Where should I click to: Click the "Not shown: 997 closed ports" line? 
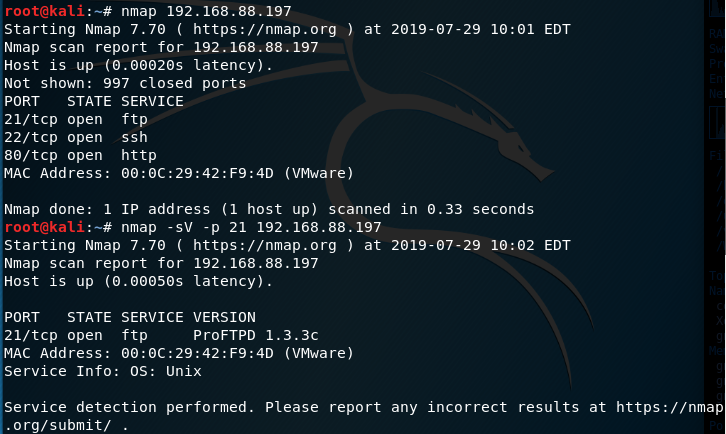click(125, 83)
